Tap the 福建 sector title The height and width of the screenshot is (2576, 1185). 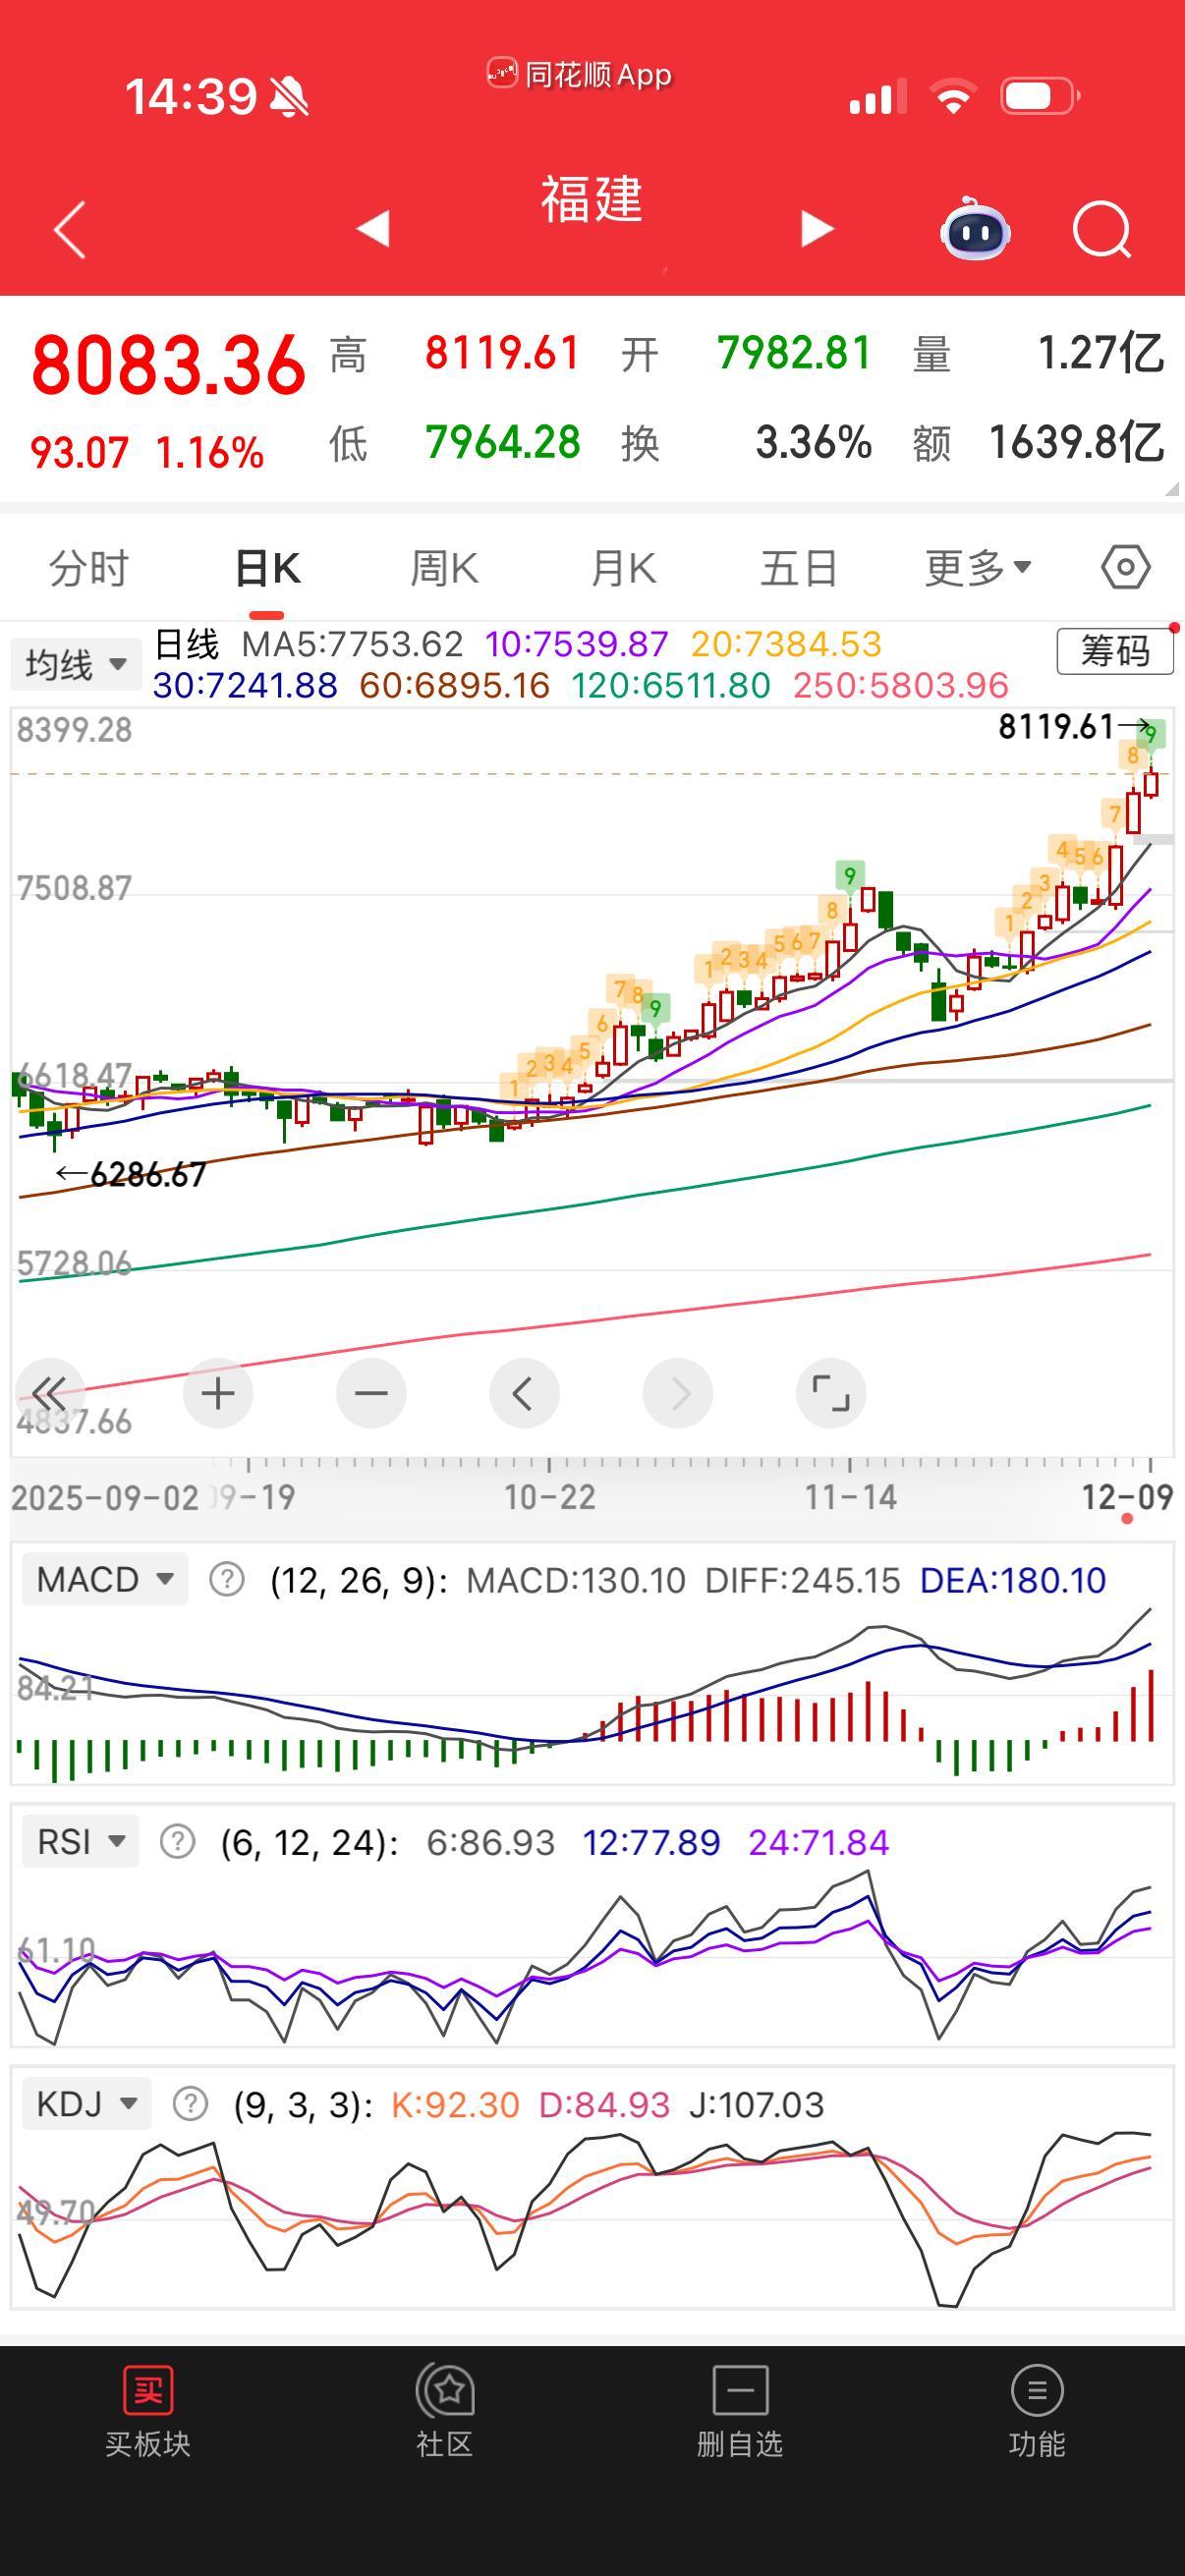[592, 198]
